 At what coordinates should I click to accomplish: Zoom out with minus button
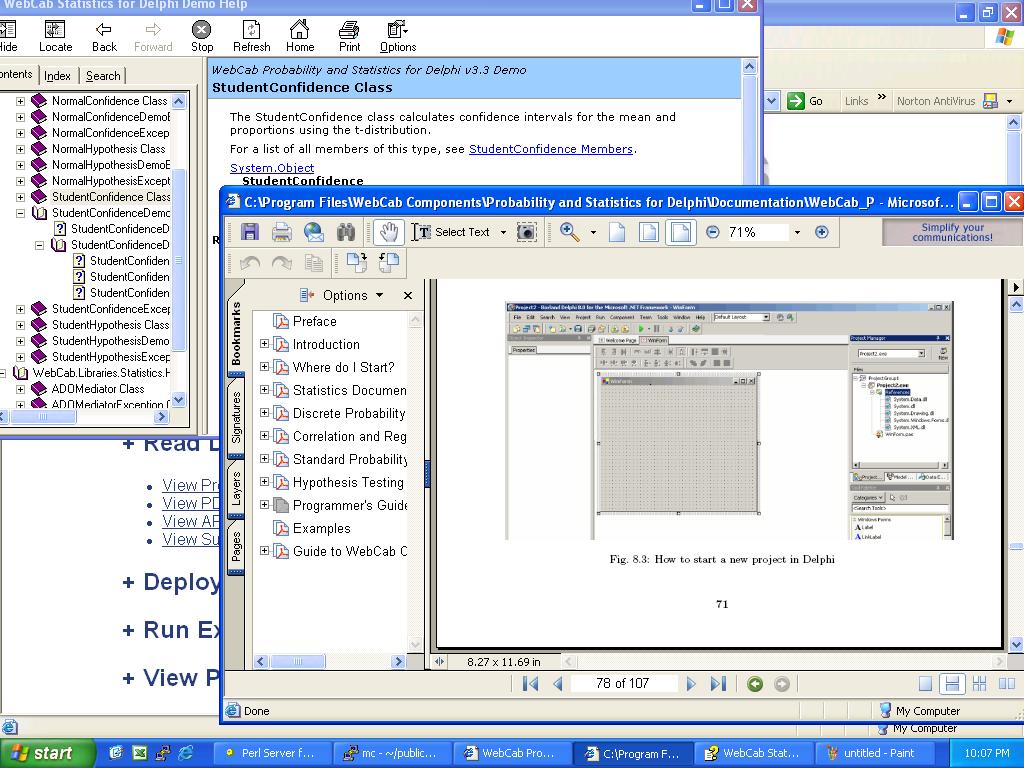click(x=712, y=232)
